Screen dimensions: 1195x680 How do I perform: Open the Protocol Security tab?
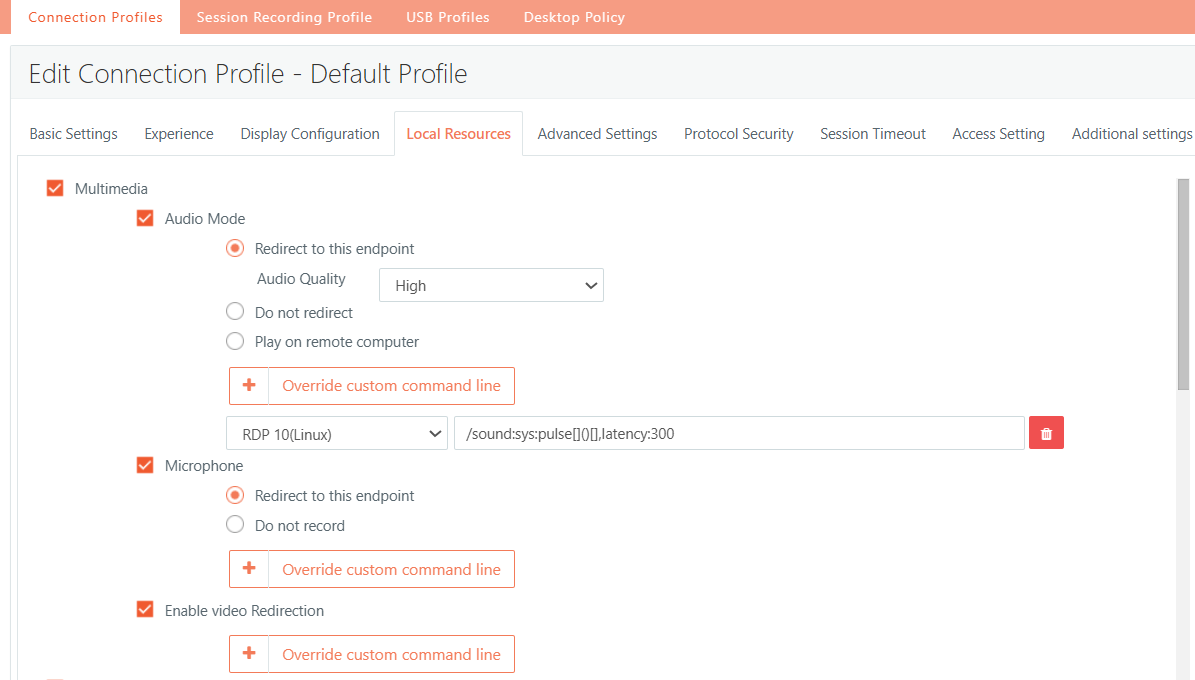tap(738, 134)
